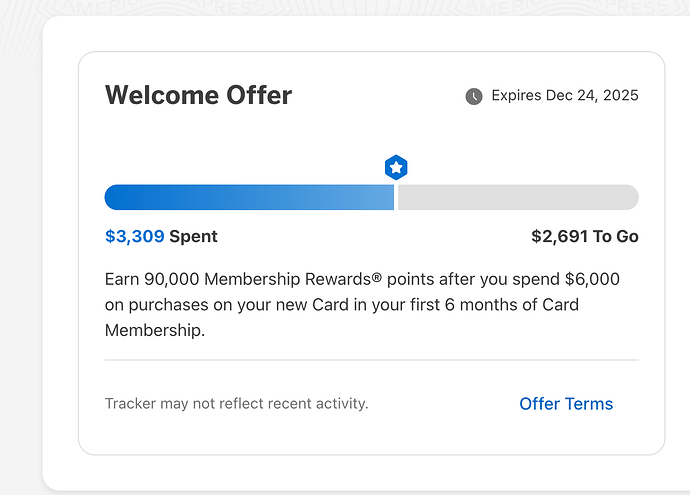Click the "2025" year in expiration date
Viewport: 690px width, 495px height.
(x=620, y=96)
